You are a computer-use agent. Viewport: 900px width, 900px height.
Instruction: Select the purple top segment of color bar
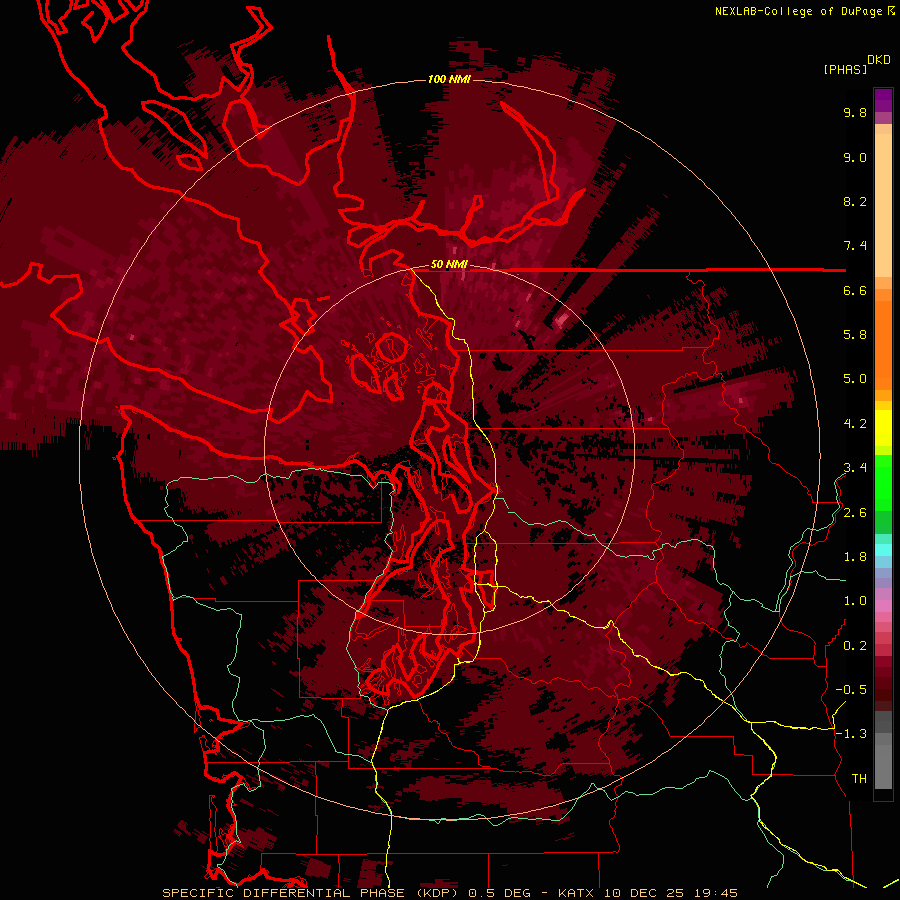(x=883, y=100)
